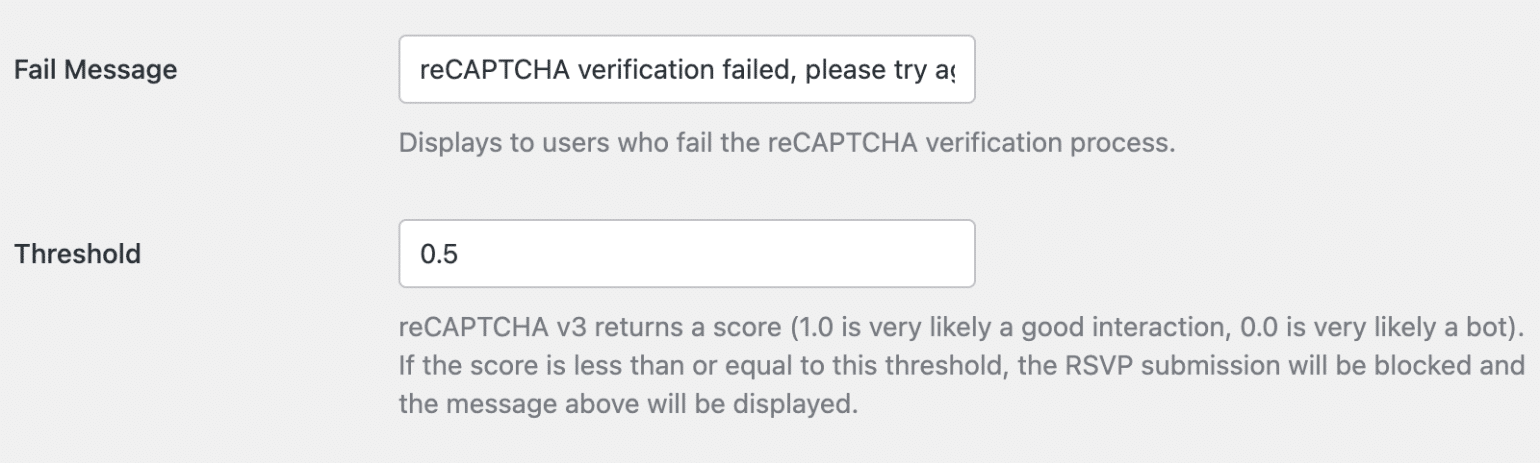The image size is (1540, 463).
Task: Click into the Fail Message input field
Action: click(686, 71)
